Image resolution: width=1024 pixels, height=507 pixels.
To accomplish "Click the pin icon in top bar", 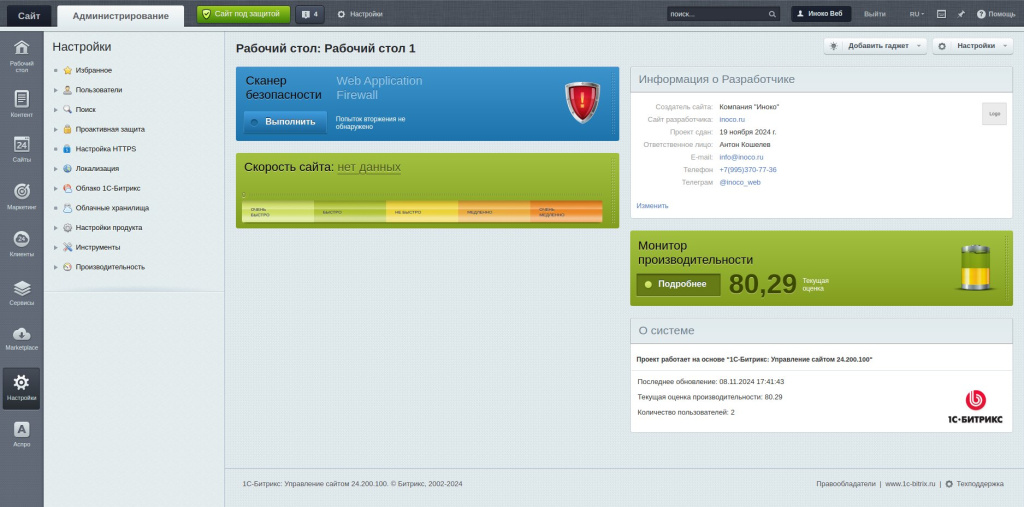I will (961, 14).
